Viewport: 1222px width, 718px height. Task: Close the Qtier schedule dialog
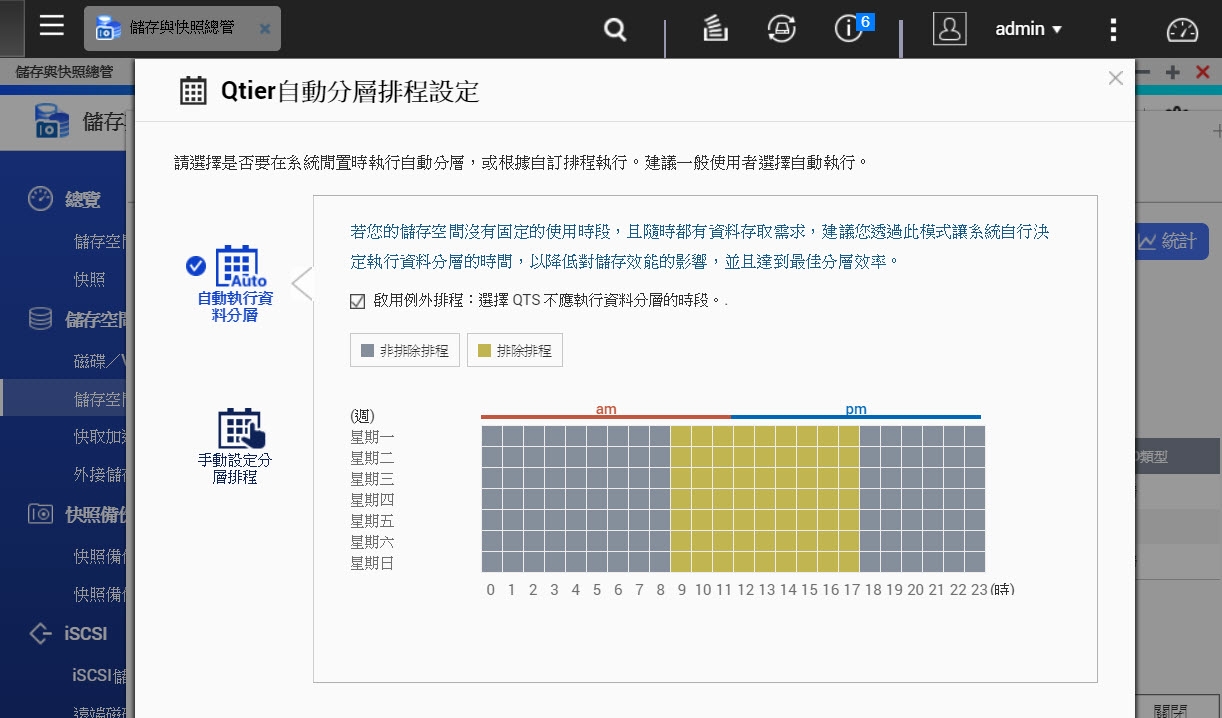[x=1116, y=78]
